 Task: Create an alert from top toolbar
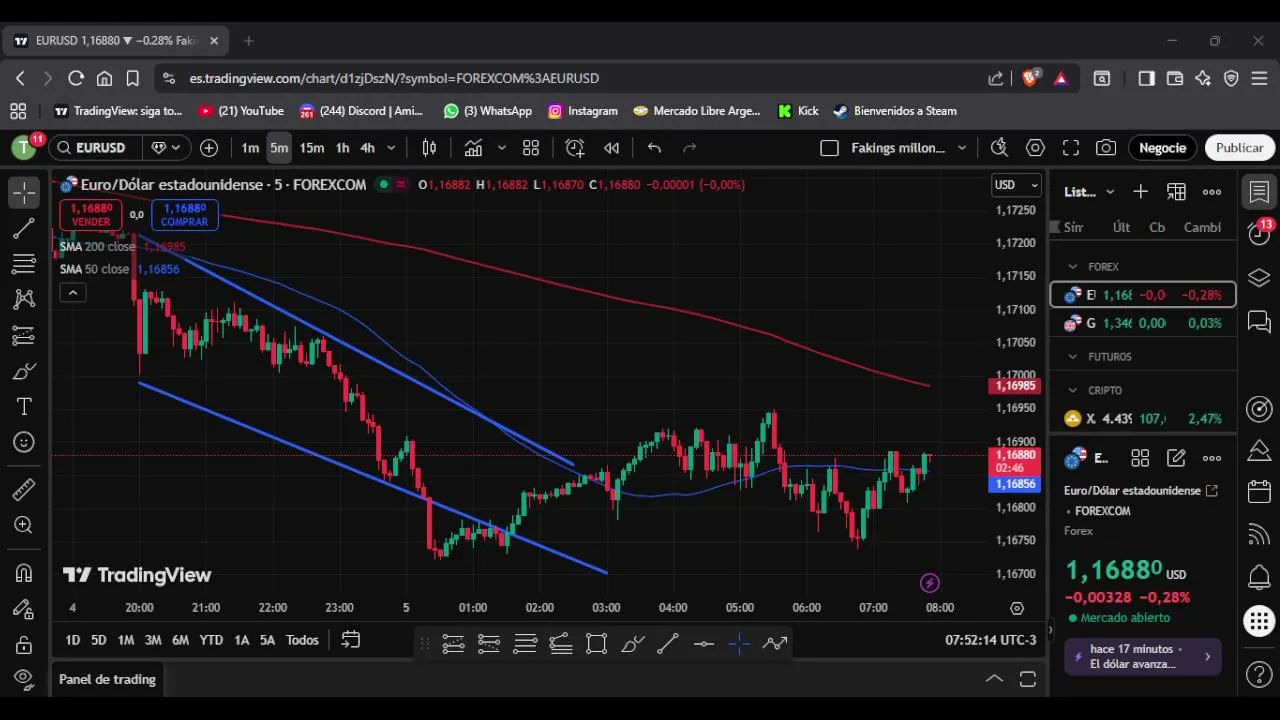pos(575,148)
